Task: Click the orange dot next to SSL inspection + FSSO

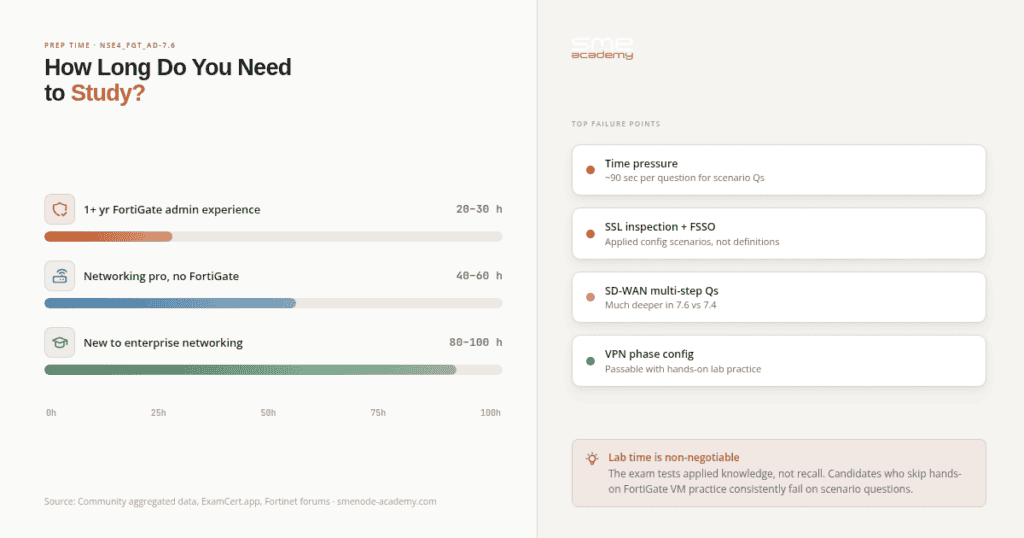Action: click(590, 234)
